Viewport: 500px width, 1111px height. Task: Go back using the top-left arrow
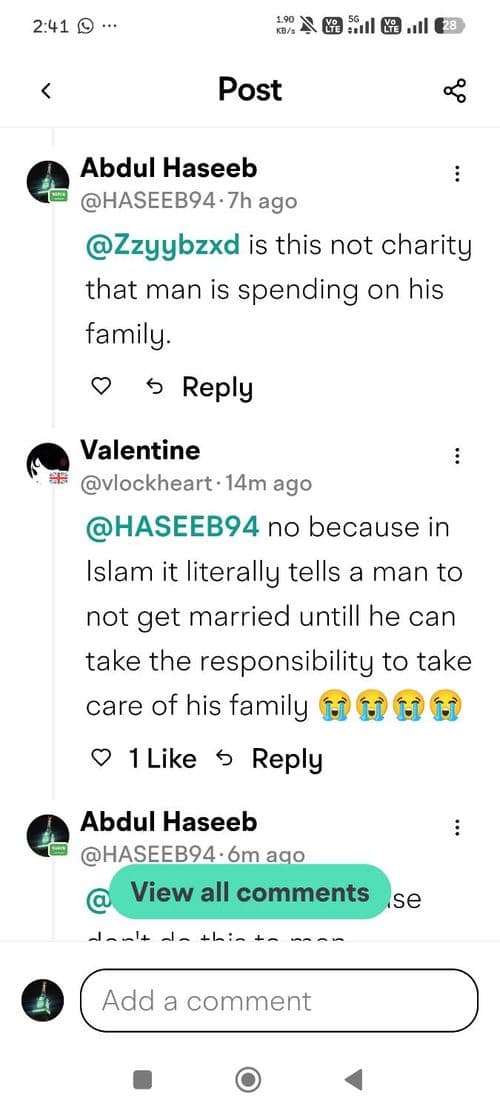point(47,91)
